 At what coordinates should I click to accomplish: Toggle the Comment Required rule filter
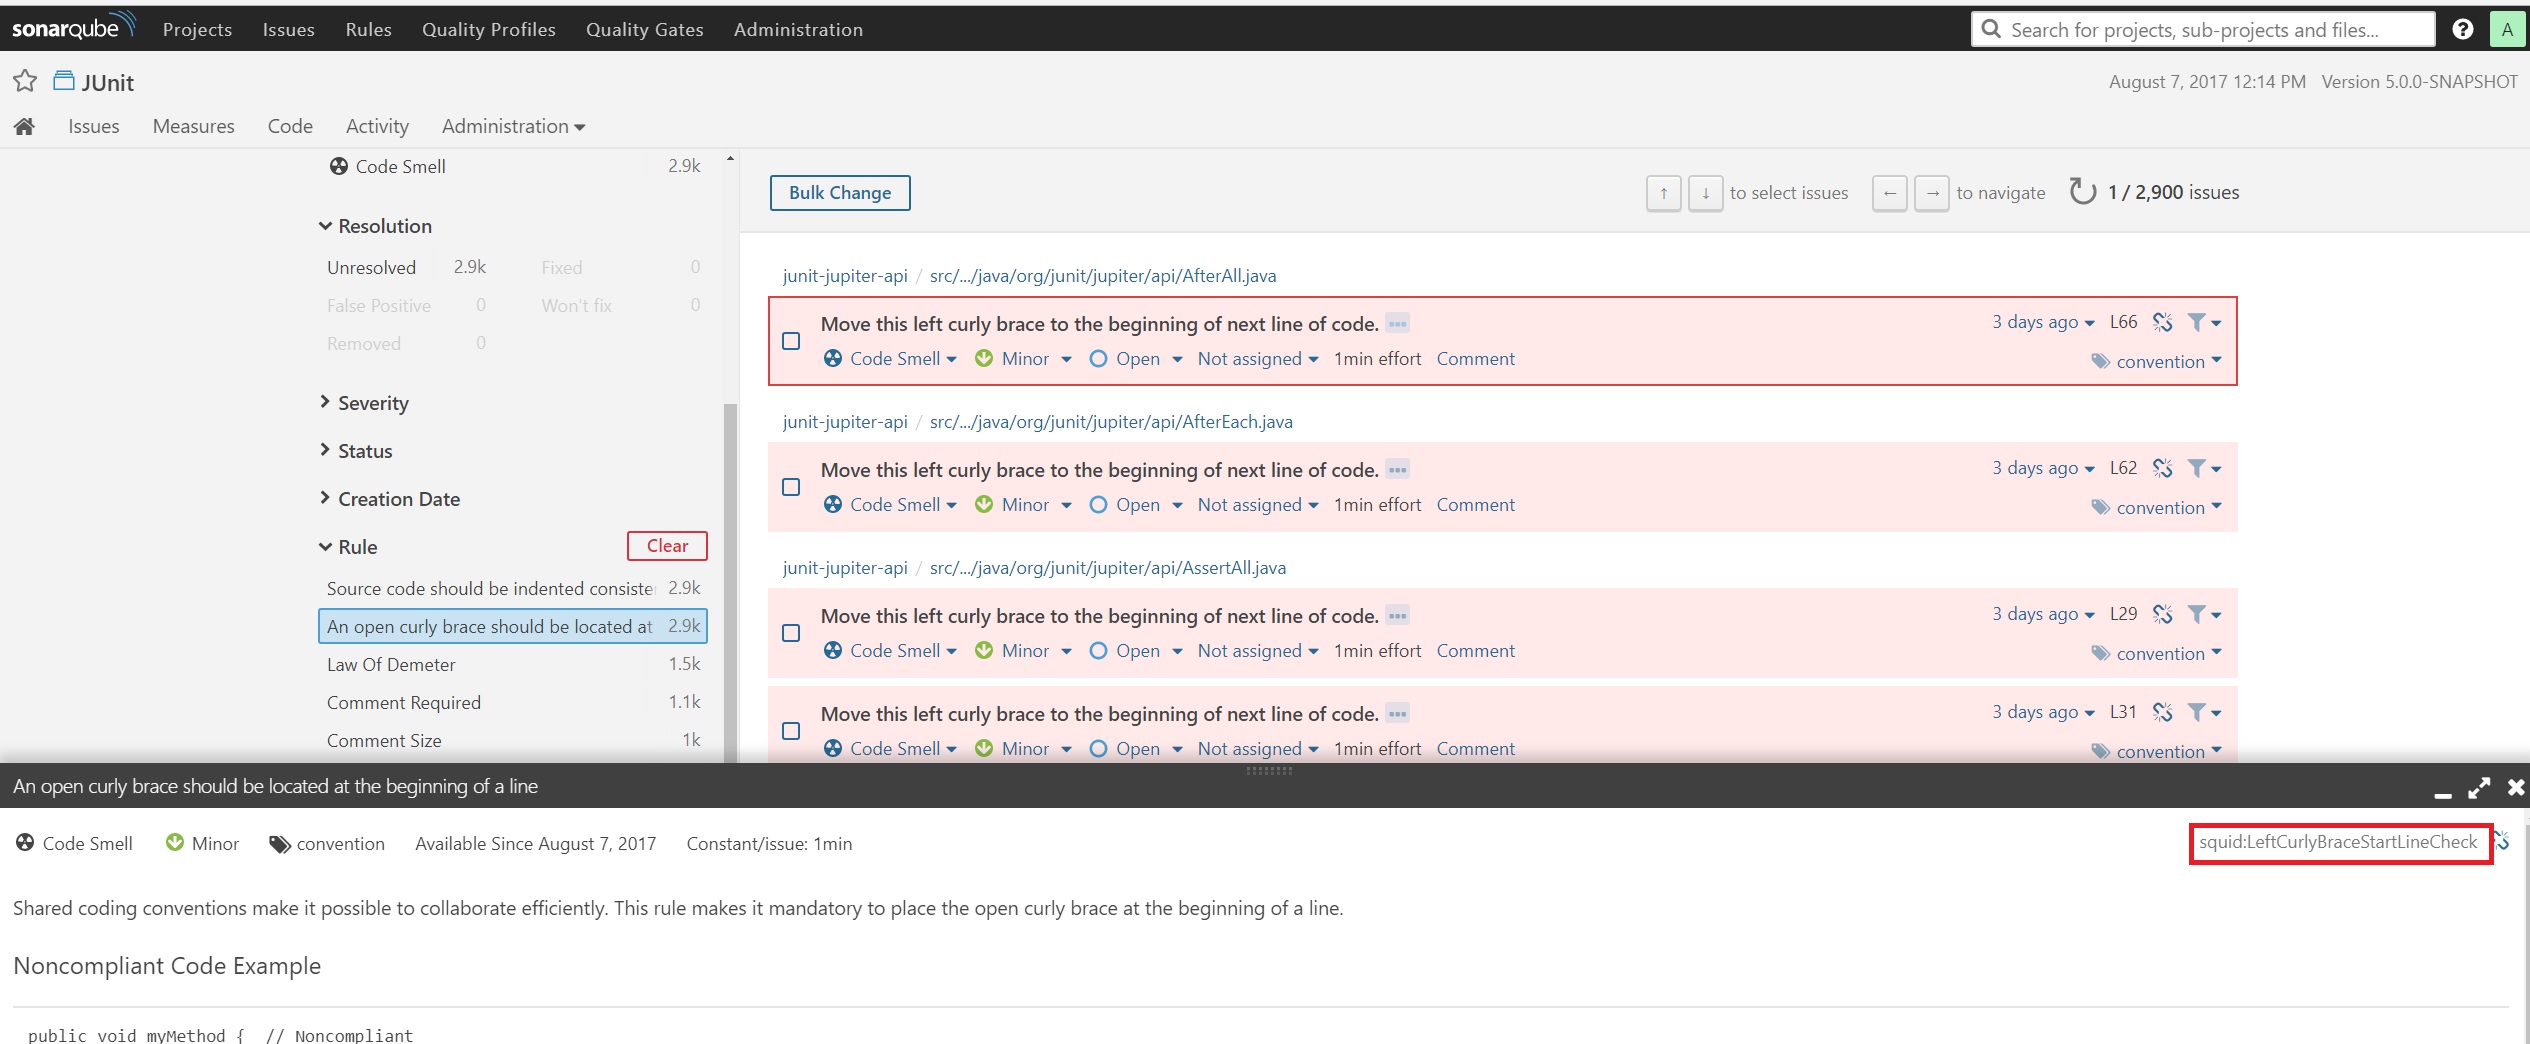pos(514,702)
